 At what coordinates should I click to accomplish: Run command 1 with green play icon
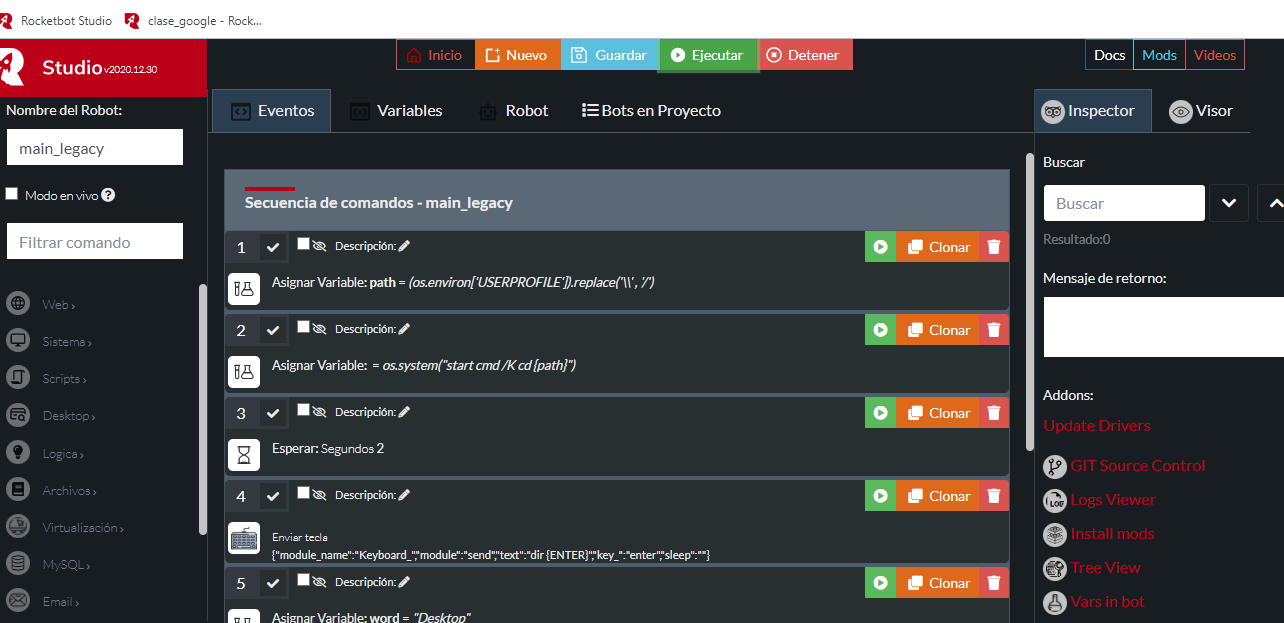click(880, 247)
